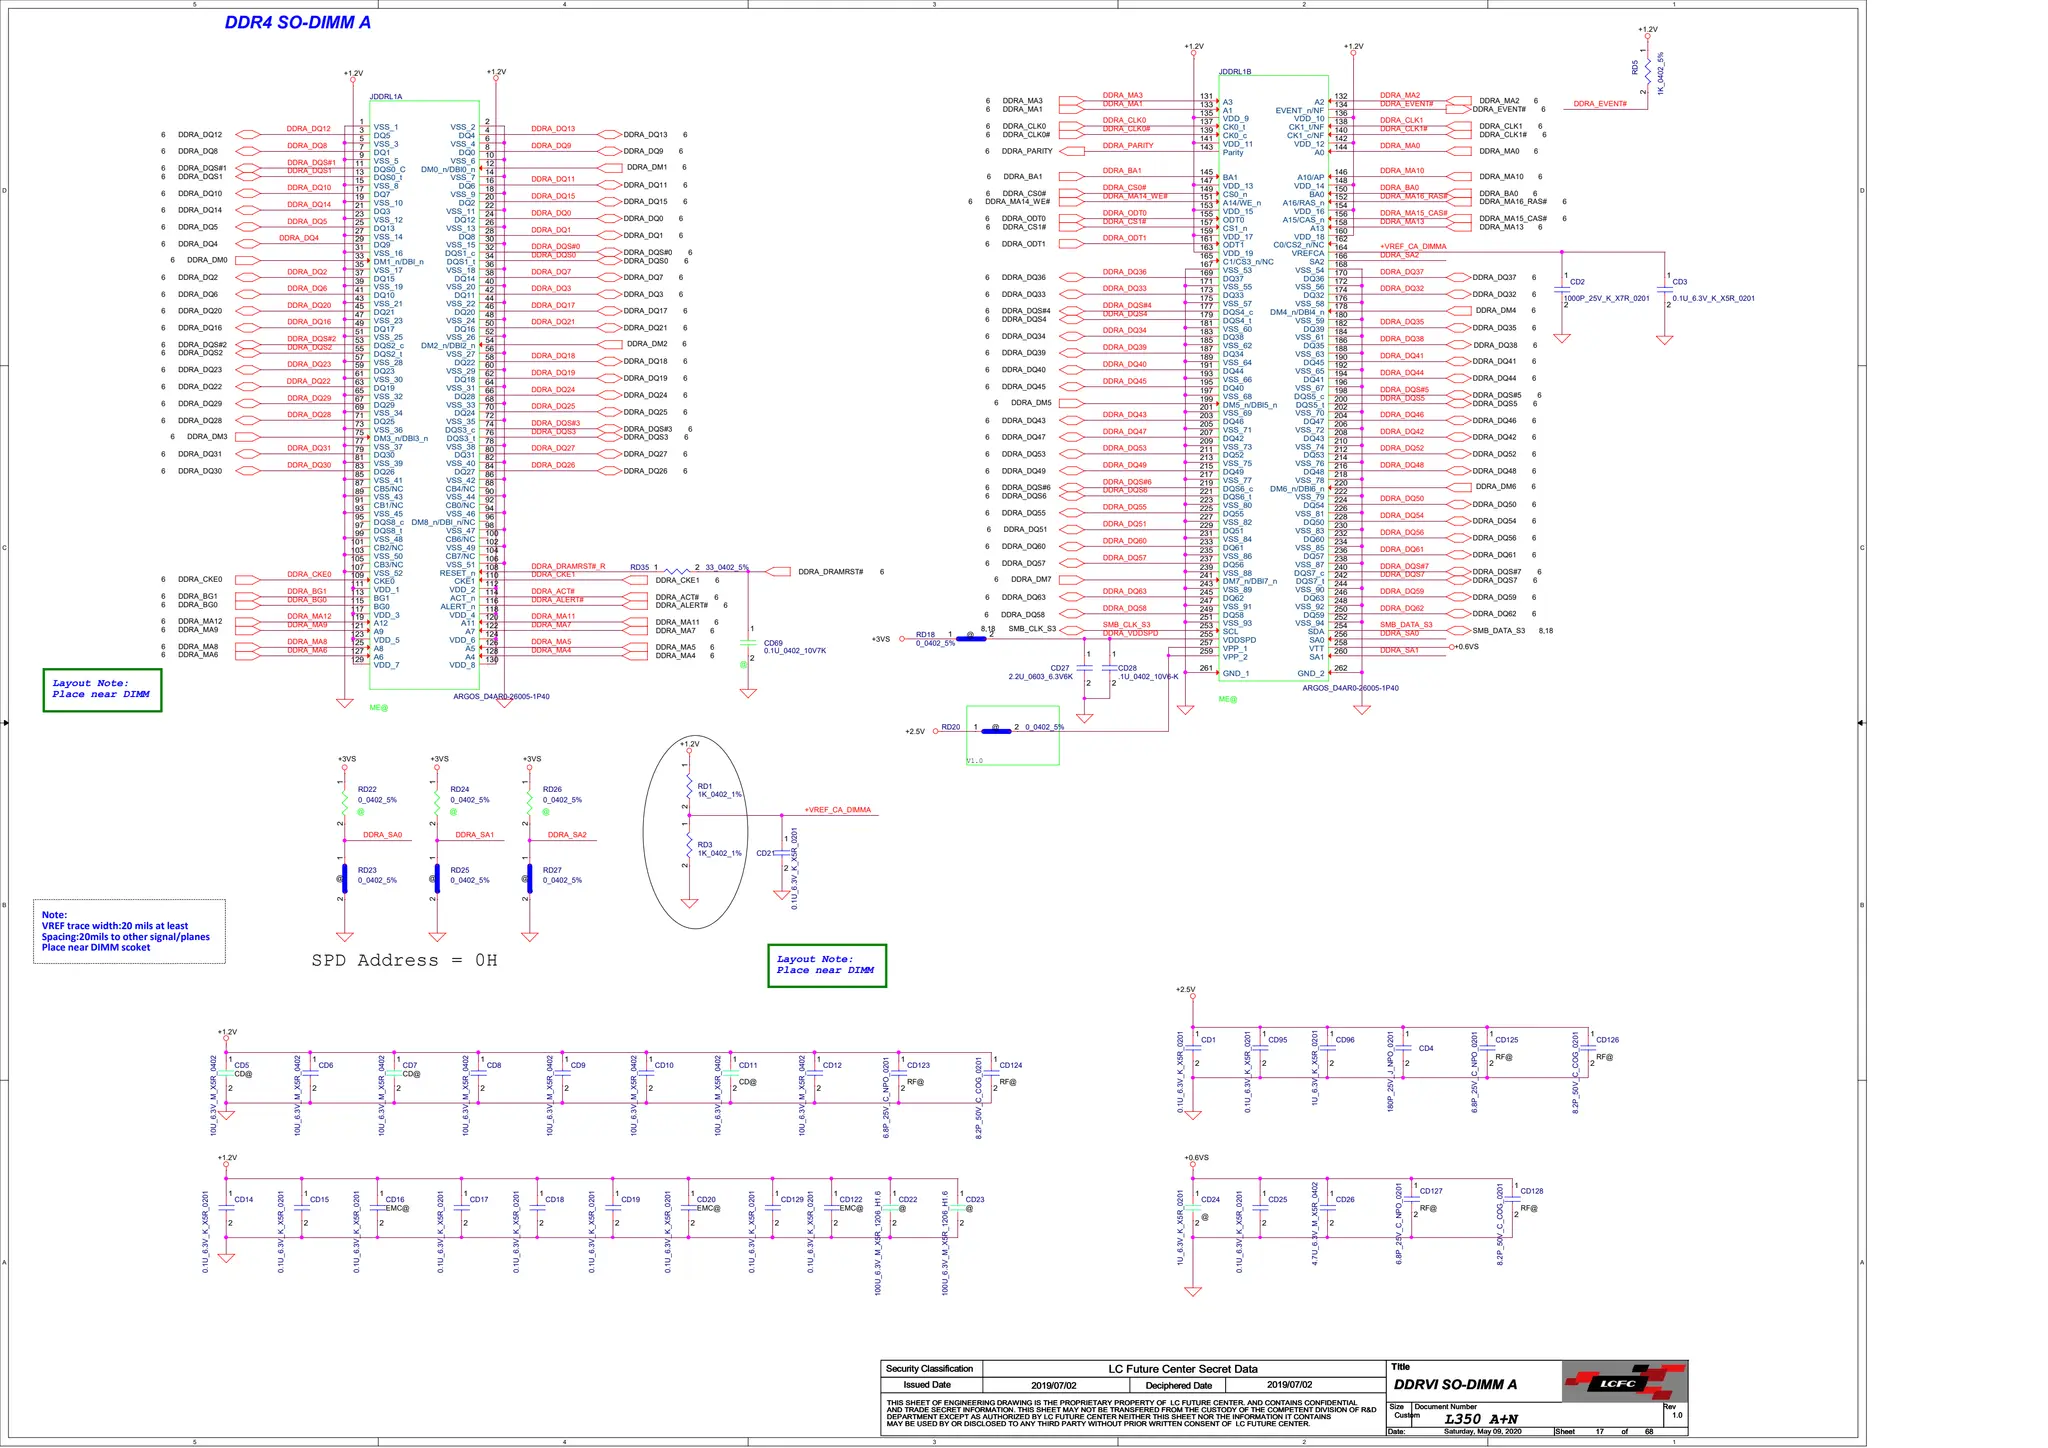Click the VDDSPD pin name
This screenshot has height=1448, width=2048.
[1239, 640]
